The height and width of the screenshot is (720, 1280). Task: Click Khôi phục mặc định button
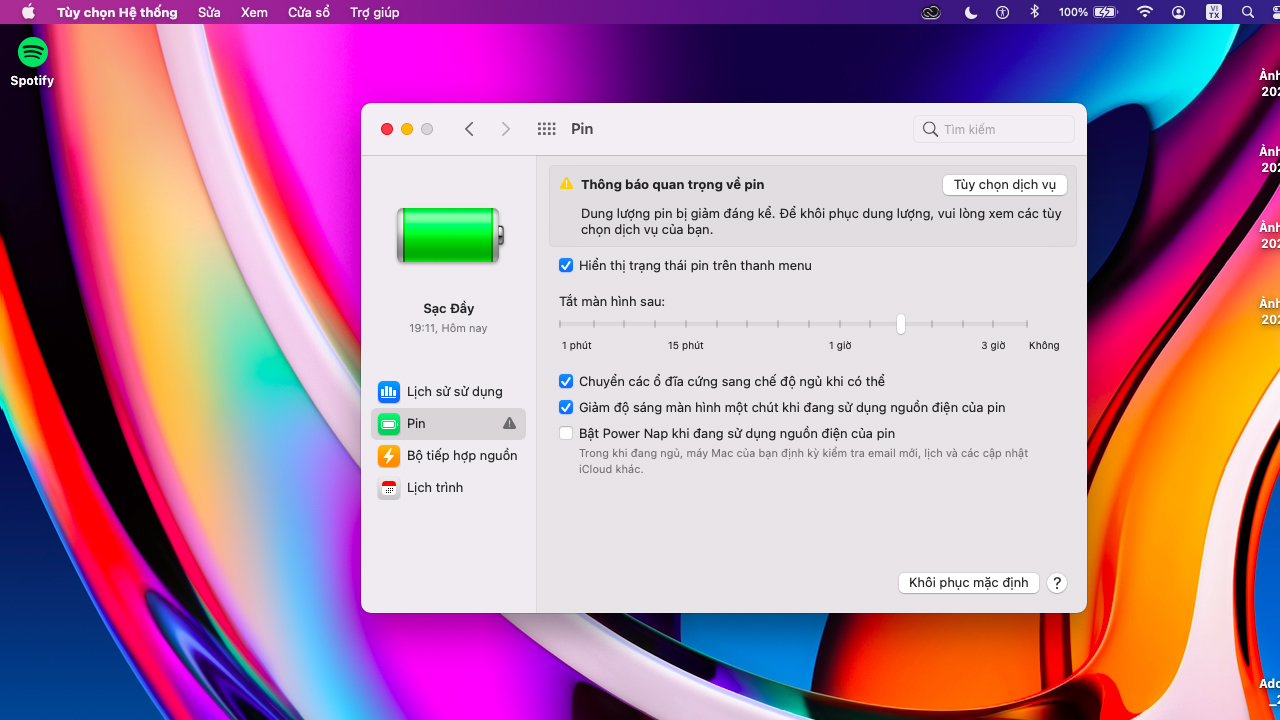point(969,583)
